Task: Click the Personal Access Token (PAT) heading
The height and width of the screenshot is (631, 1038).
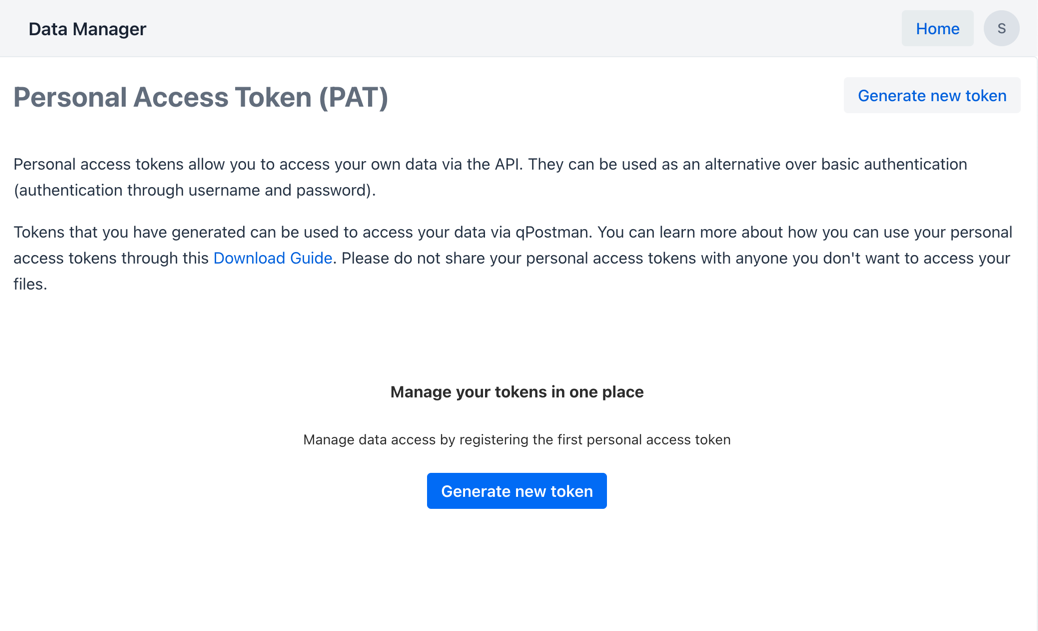Action: [200, 97]
